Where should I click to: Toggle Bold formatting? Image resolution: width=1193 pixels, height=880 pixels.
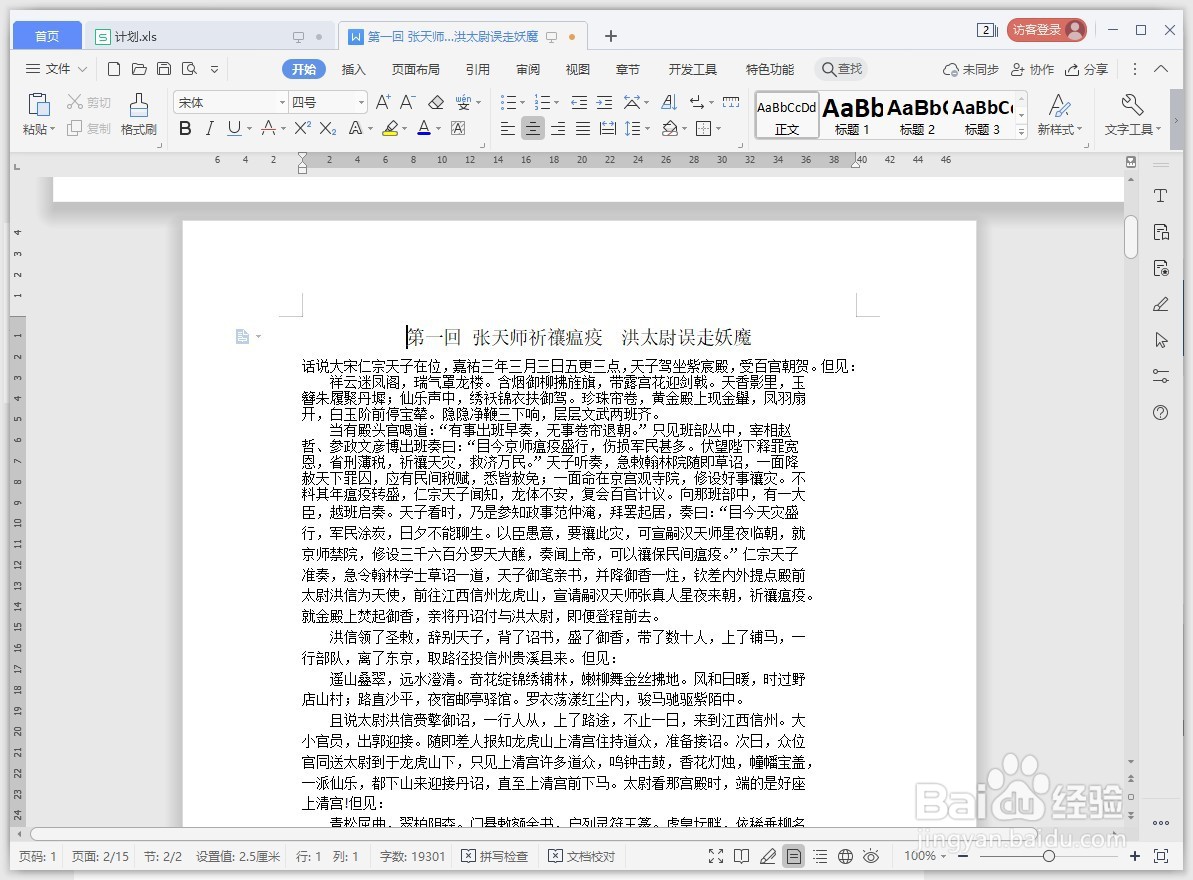click(185, 129)
